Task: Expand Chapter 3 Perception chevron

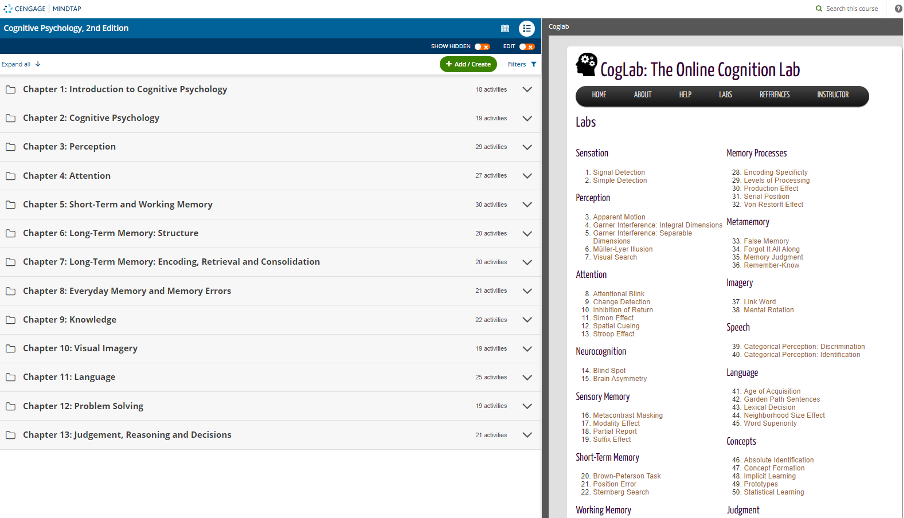Action: click(x=527, y=147)
